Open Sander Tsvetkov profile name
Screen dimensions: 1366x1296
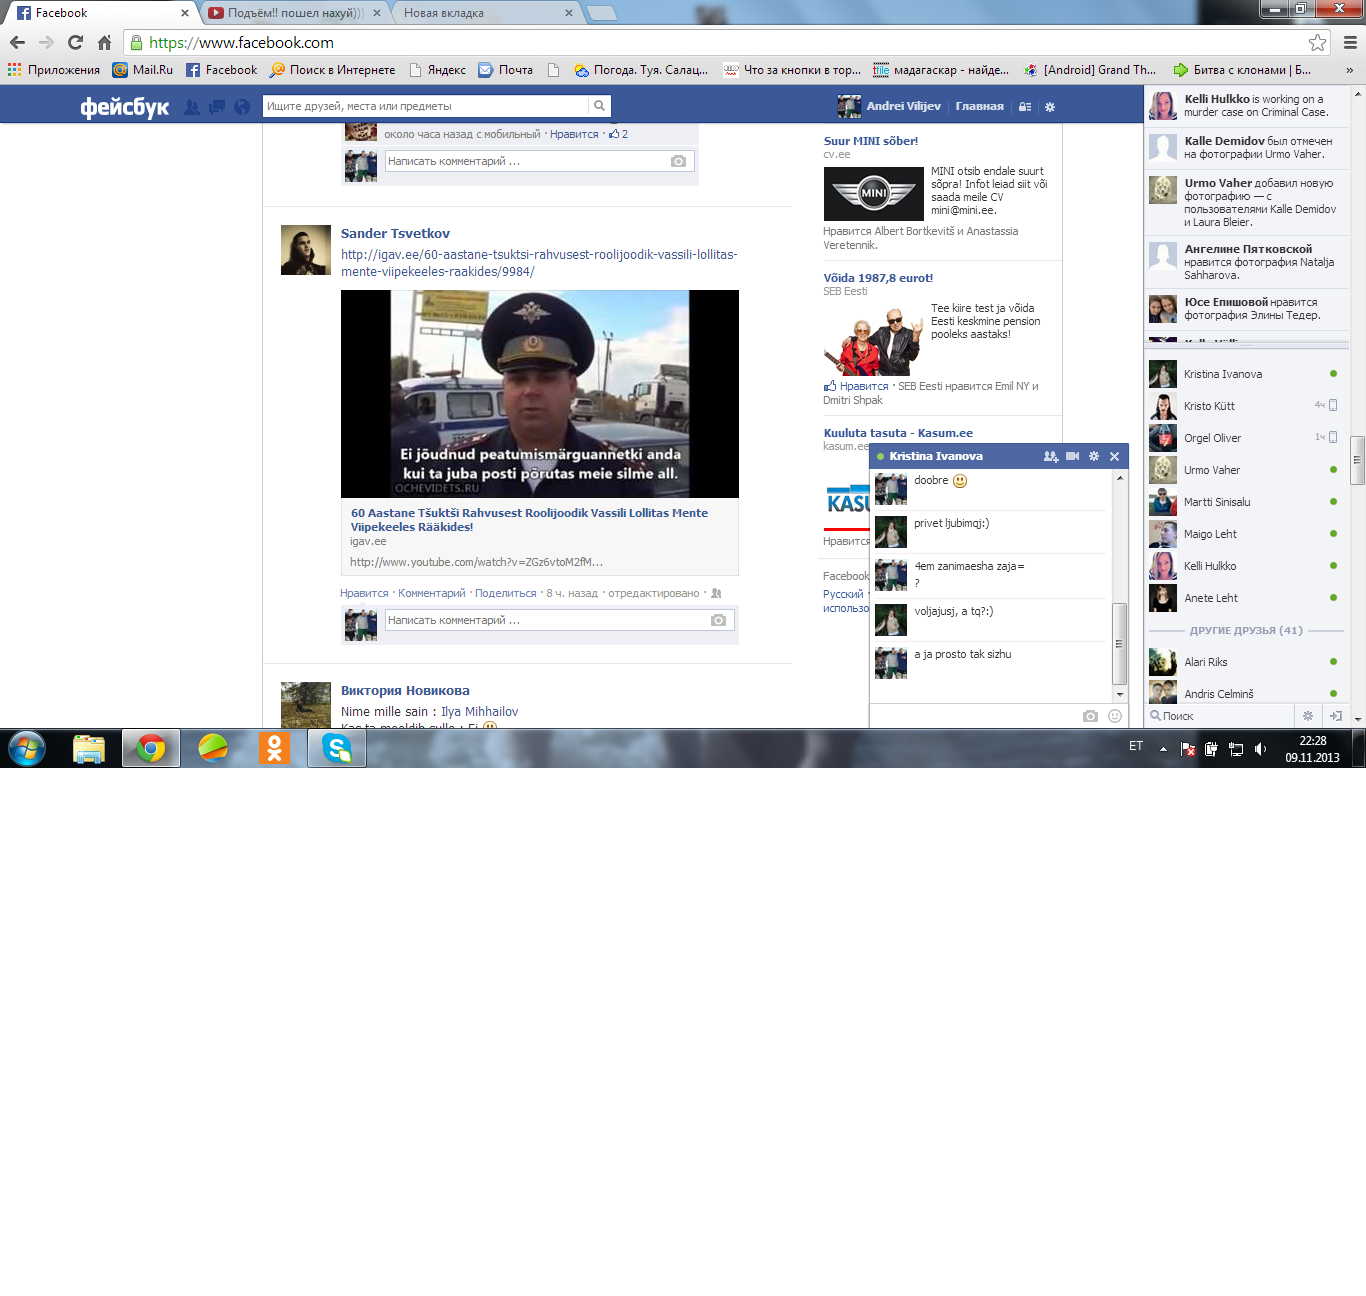tap(395, 233)
